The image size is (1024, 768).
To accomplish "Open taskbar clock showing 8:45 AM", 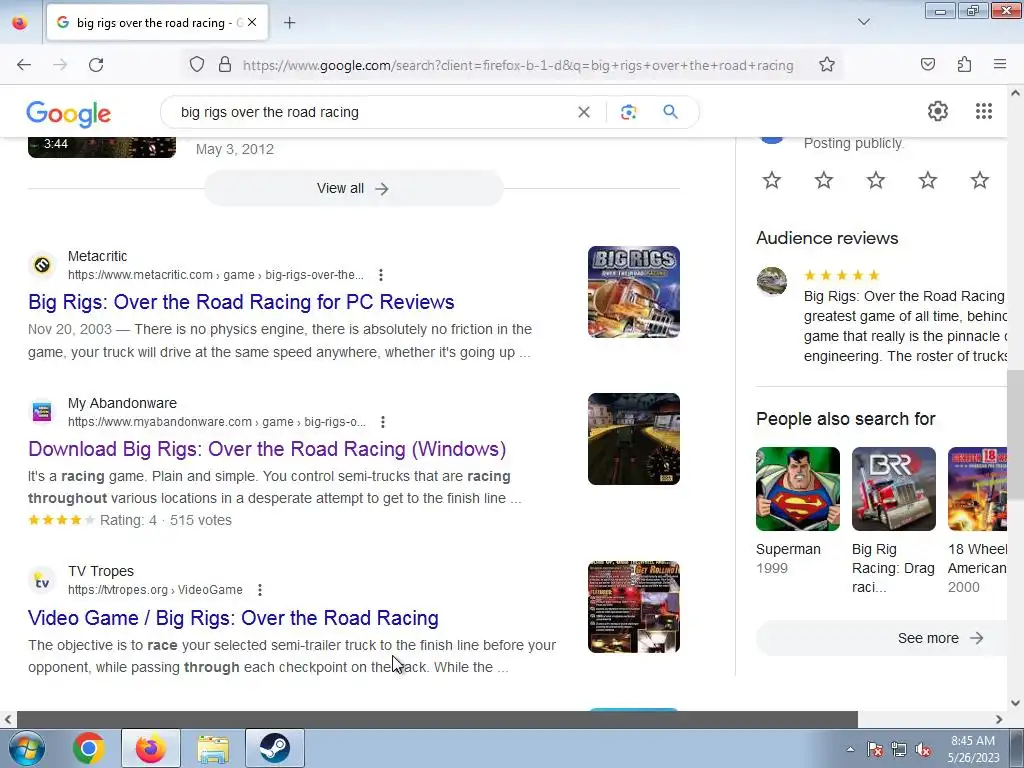I will 973,749.
